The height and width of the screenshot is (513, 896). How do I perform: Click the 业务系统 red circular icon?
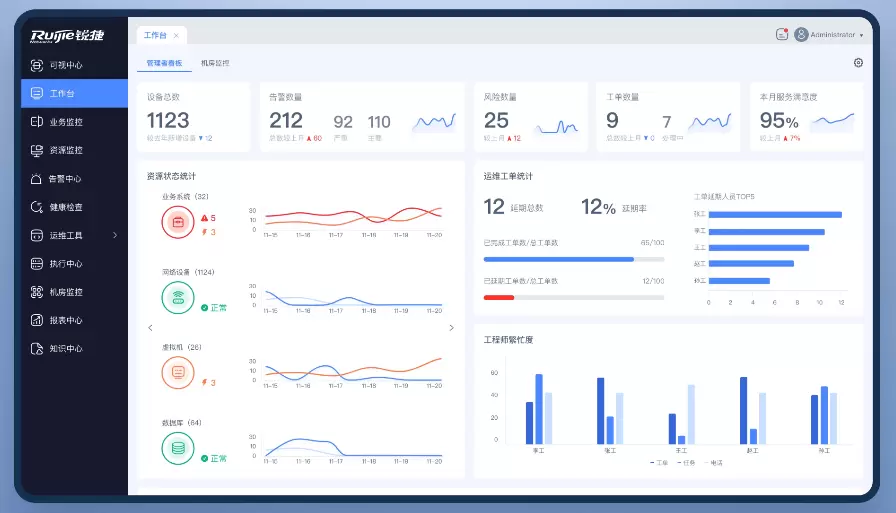click(x=178, y=222)
